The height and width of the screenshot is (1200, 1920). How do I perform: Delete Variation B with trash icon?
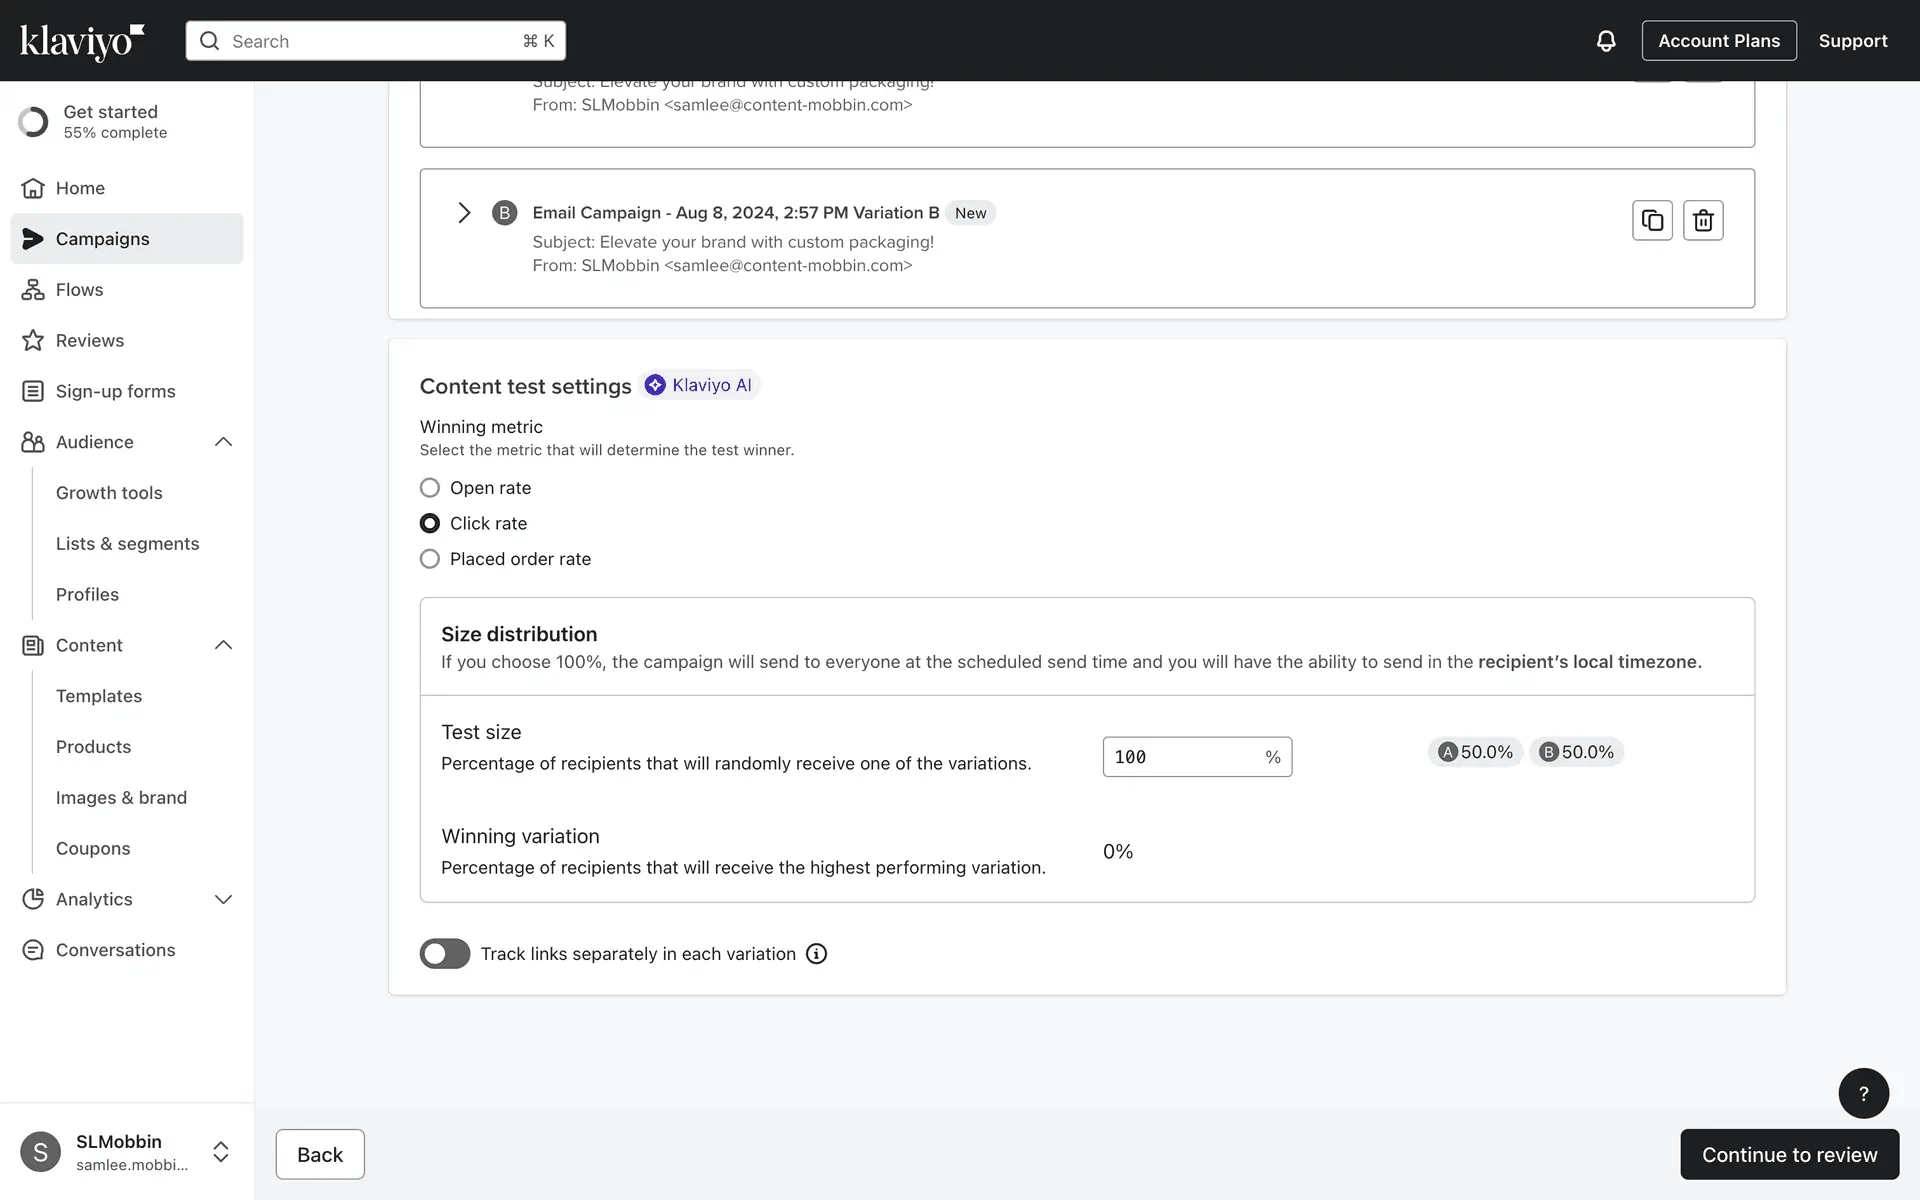click(1703, 220)
